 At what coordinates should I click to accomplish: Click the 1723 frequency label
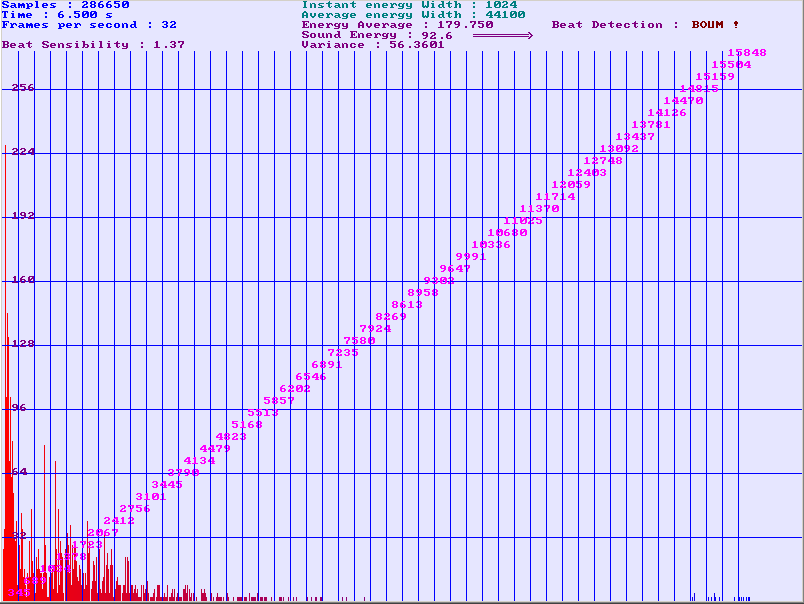point(87,545)
